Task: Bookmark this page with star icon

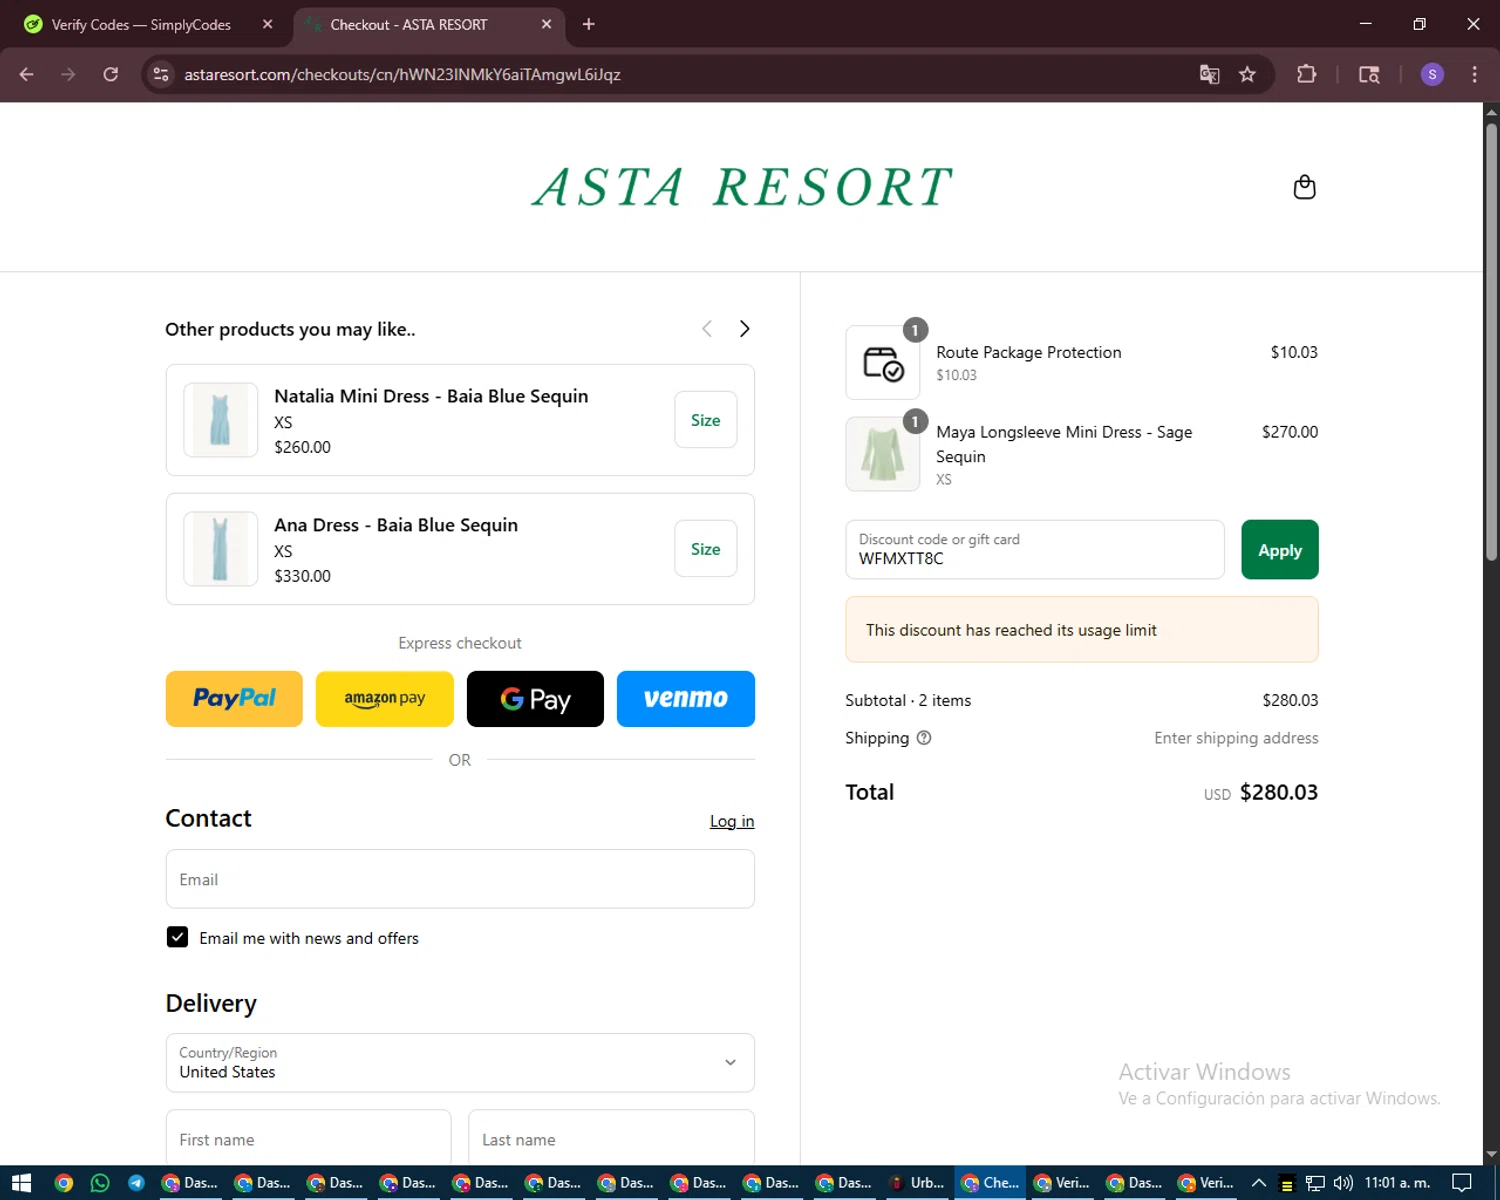Action: (x=1247, y=74)
